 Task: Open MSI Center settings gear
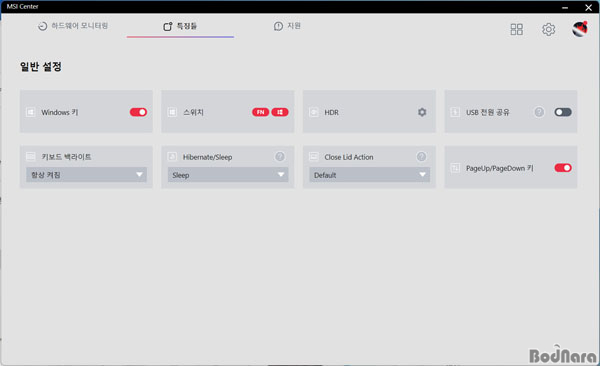pyautogui.click(x=548, y=29)
